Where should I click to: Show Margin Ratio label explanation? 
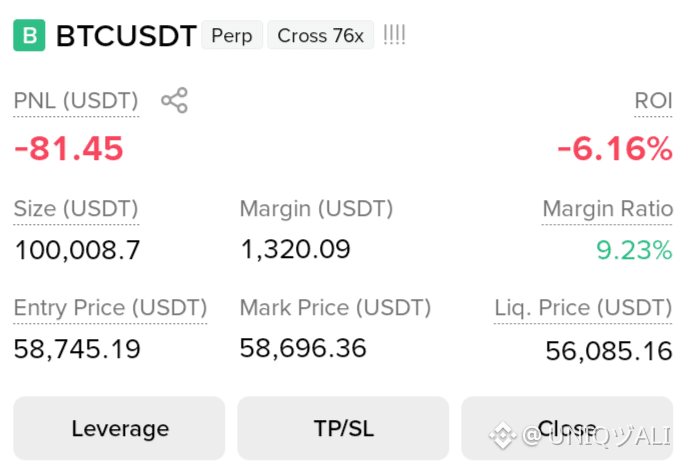pos(607,209)
